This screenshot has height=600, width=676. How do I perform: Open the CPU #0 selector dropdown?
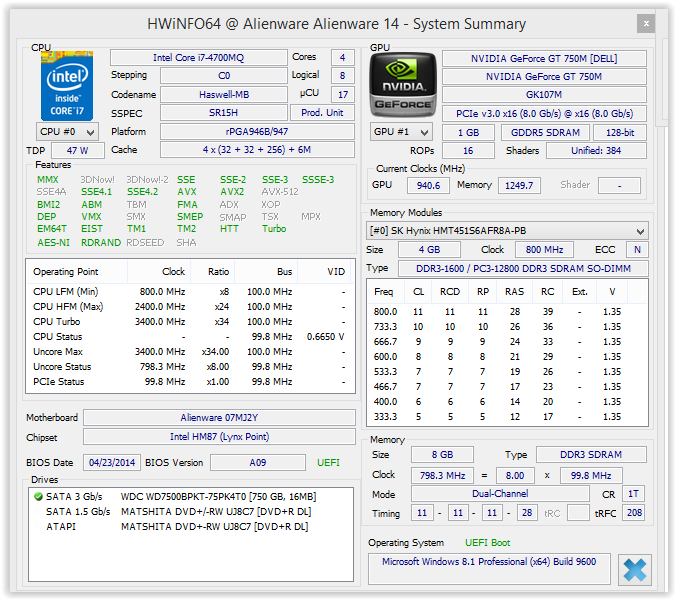pyautogui.click(x=67, y=131)
